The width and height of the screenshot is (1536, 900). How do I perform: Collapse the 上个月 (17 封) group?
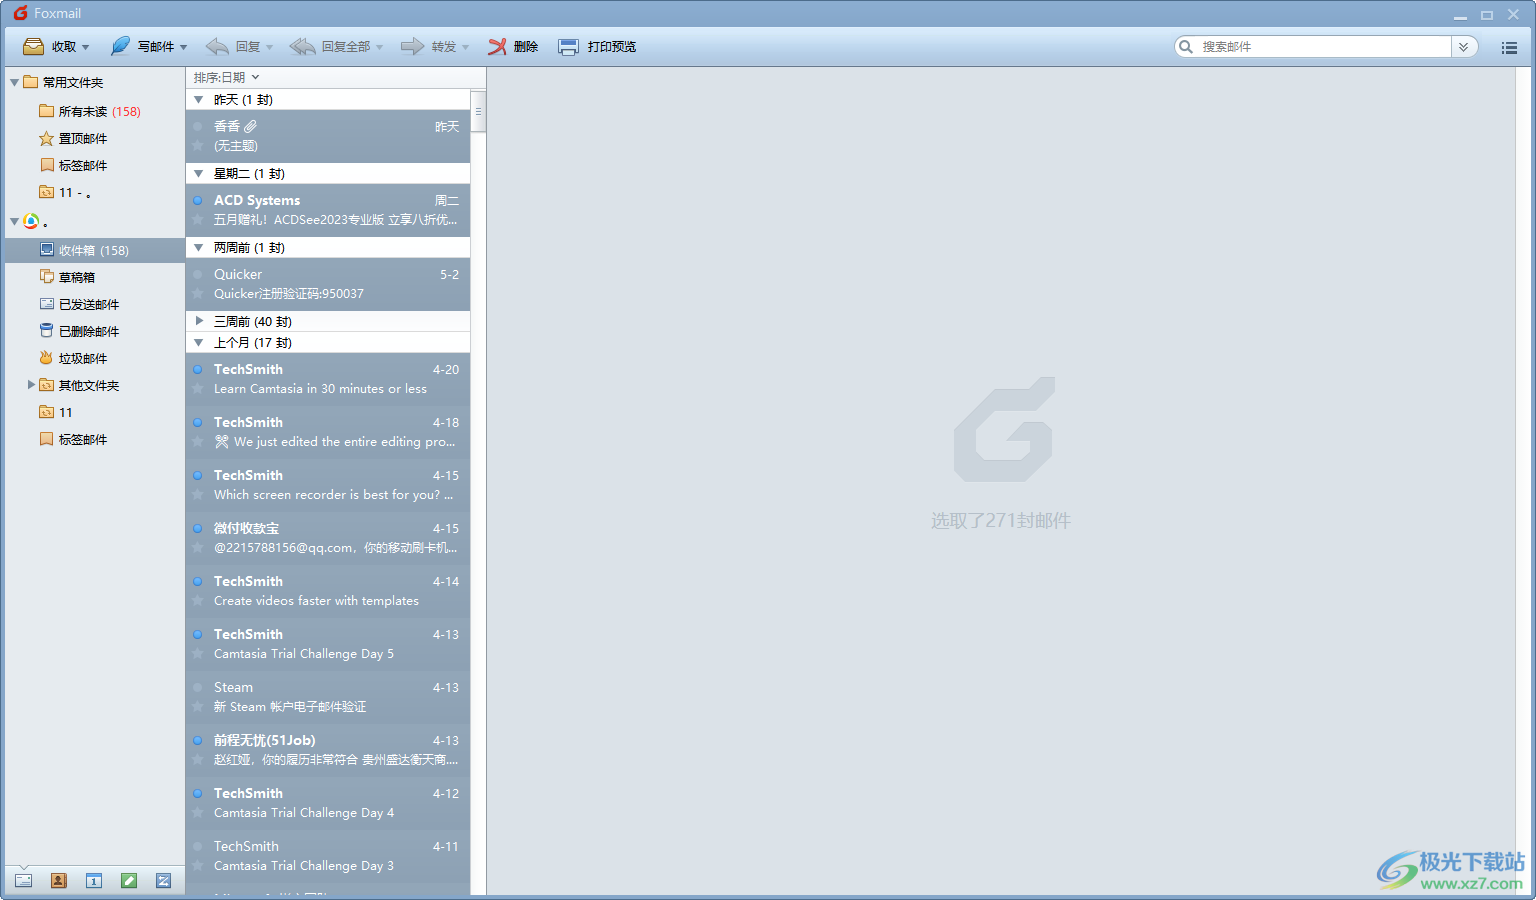199,343
